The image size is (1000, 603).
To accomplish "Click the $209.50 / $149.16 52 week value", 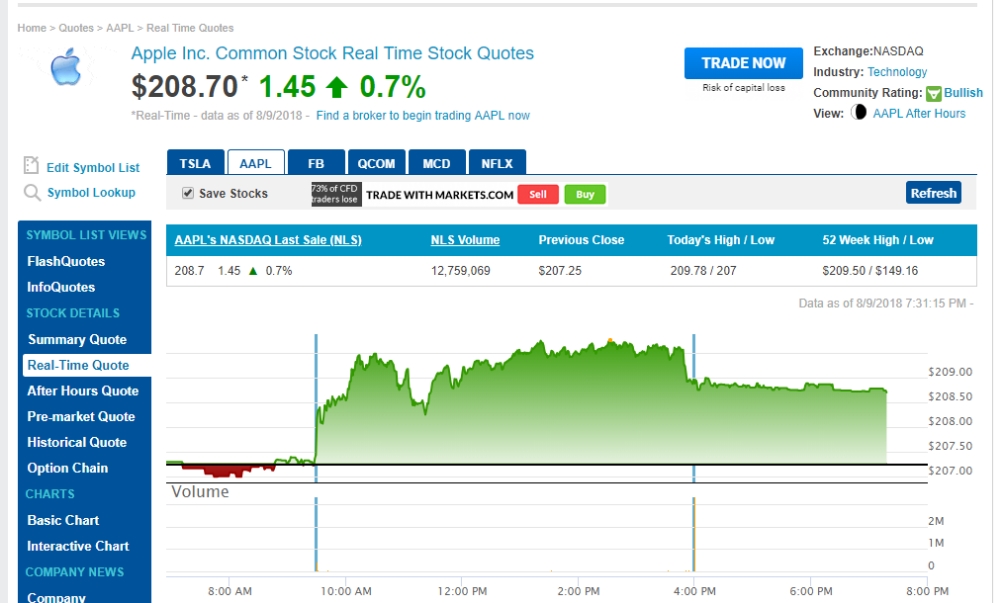I will click(870, 271).
